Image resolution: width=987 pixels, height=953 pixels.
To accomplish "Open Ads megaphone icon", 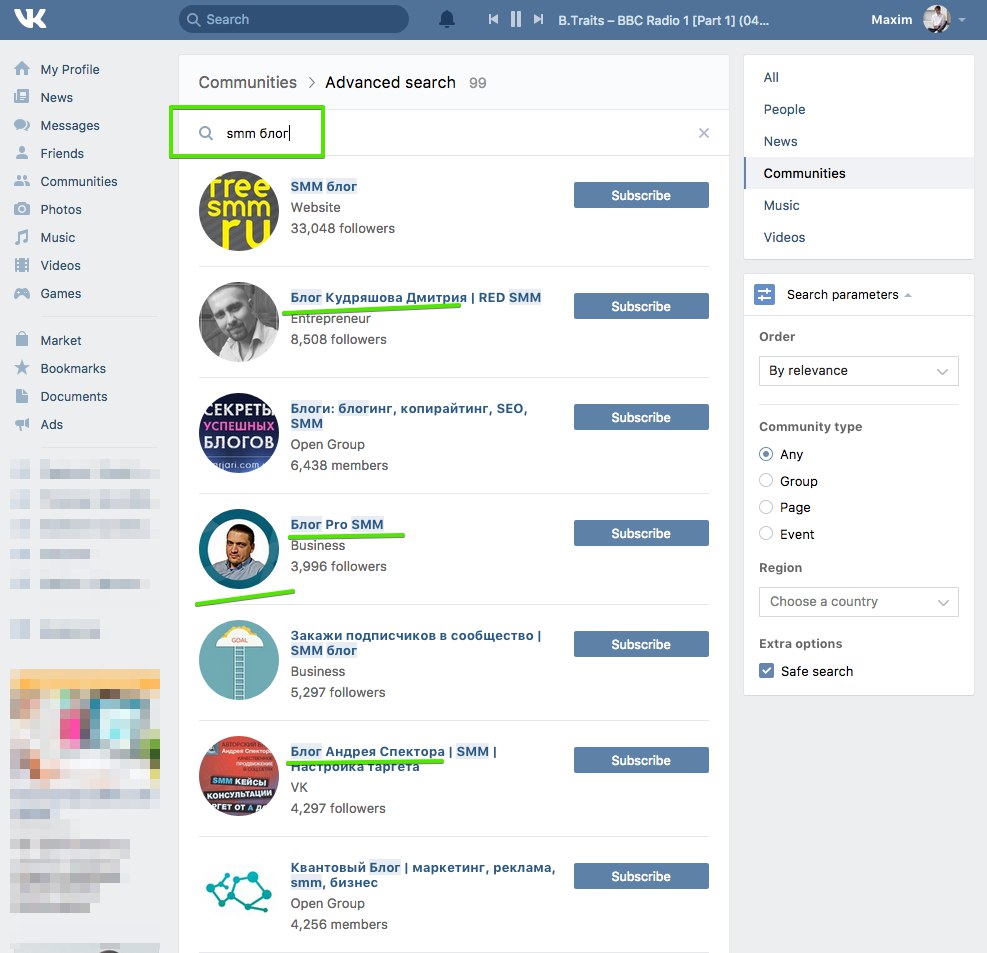I will pos(22,424).
